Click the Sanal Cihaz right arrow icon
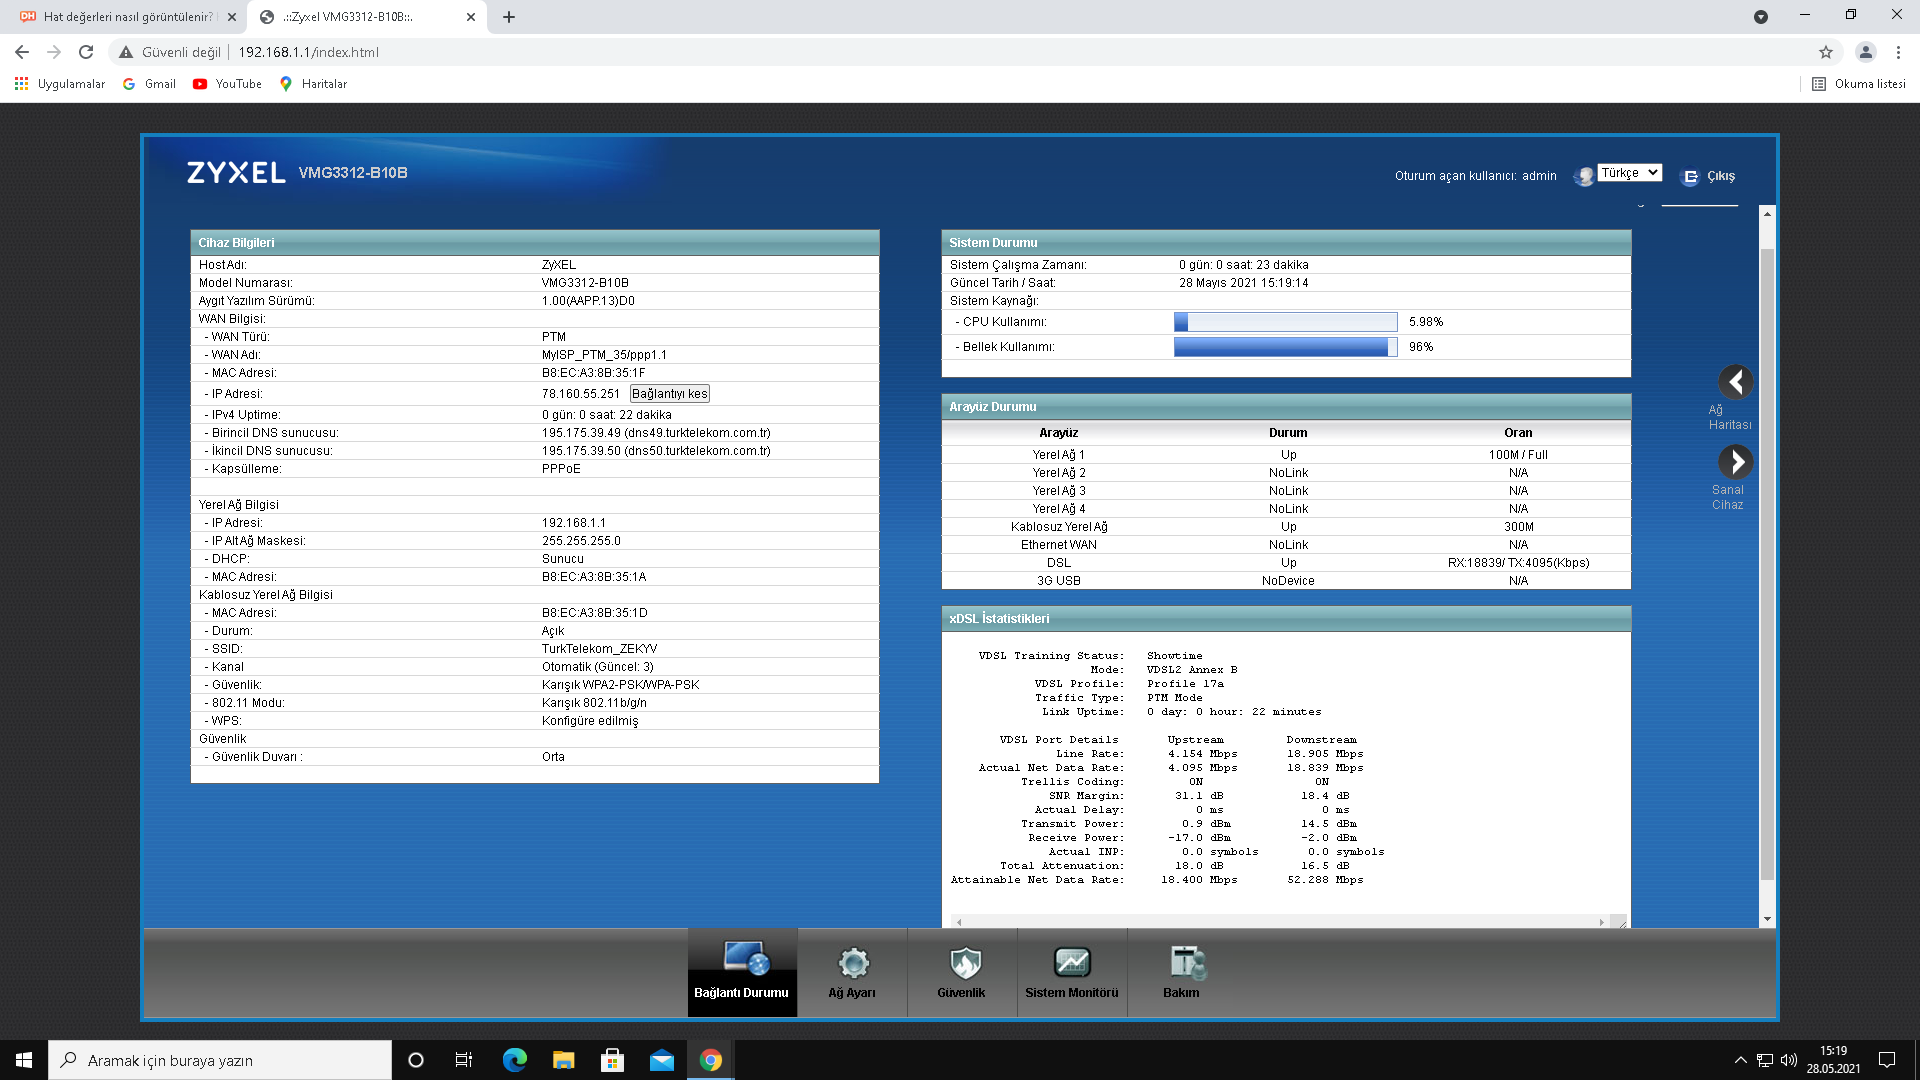This screenshot has width=1920, height=1080. tap(1735, 462)
